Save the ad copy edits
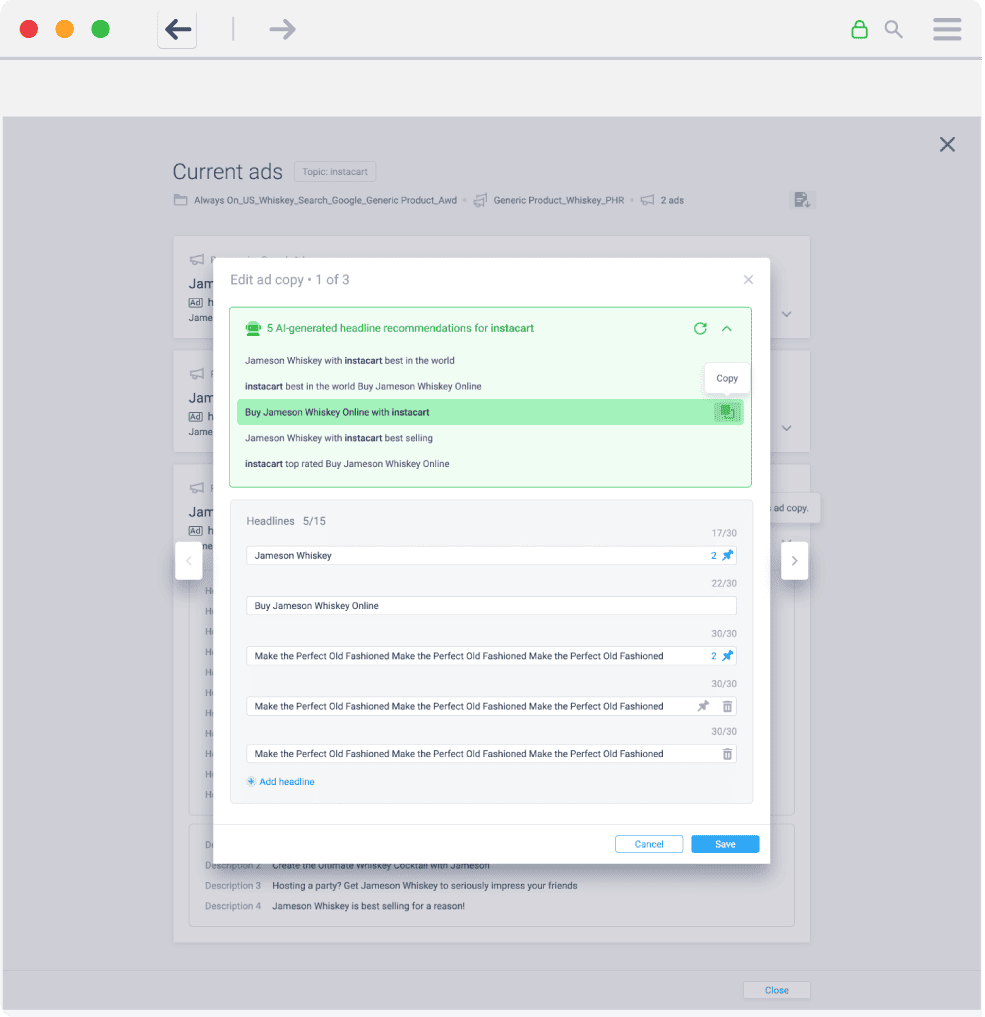 click(x=725, y=844)
